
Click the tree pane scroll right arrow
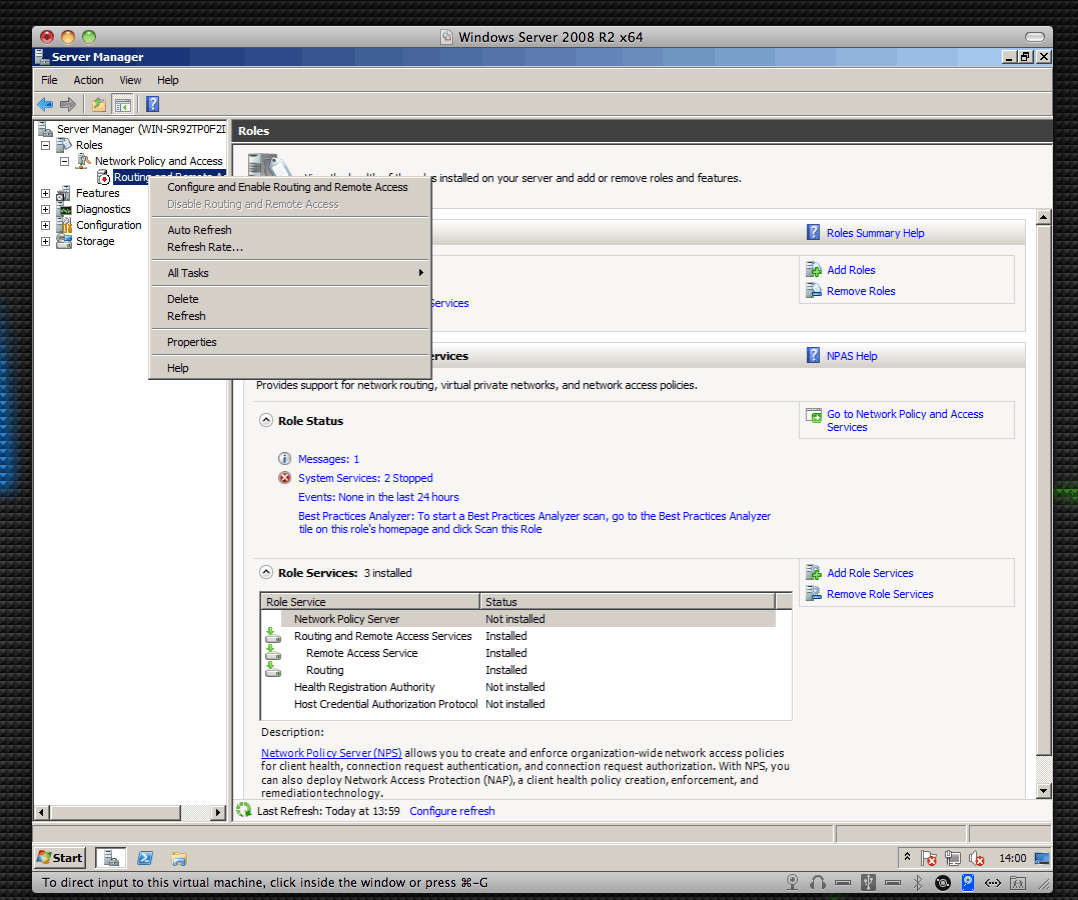coord(218,812)
